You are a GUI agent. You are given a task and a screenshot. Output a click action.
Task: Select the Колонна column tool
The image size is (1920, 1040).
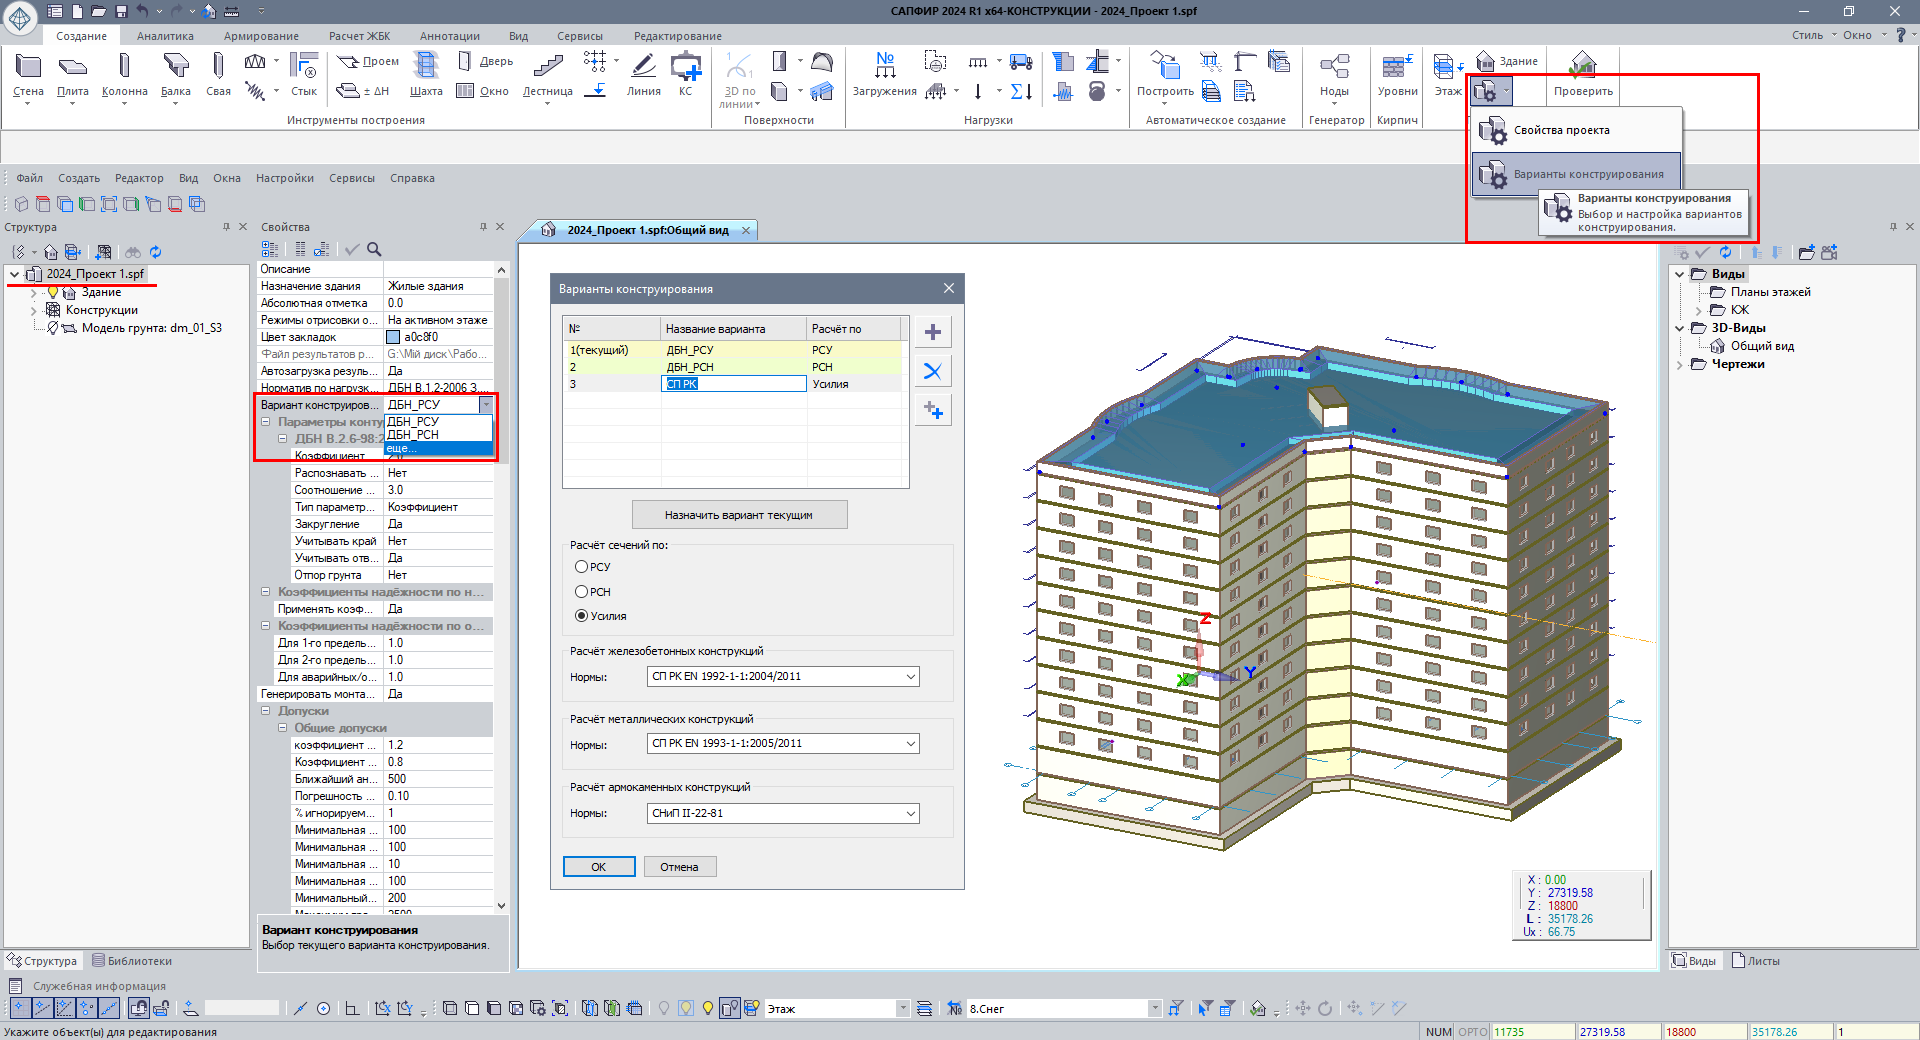pyautogui.click(x=124, y=74)
